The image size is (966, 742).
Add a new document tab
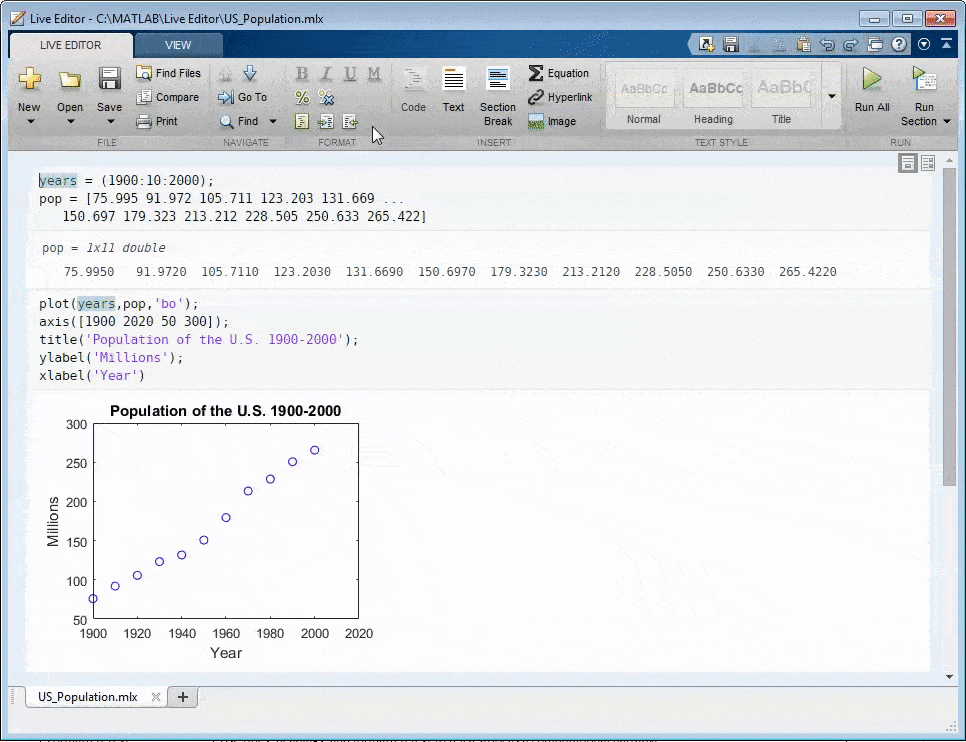point(182,697)
